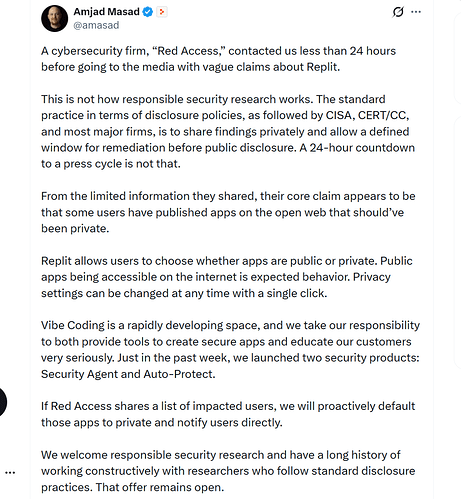This screenshot has width=461, height=499.
Task: Click the Vibe Coding paragraph
Action: 230,349
